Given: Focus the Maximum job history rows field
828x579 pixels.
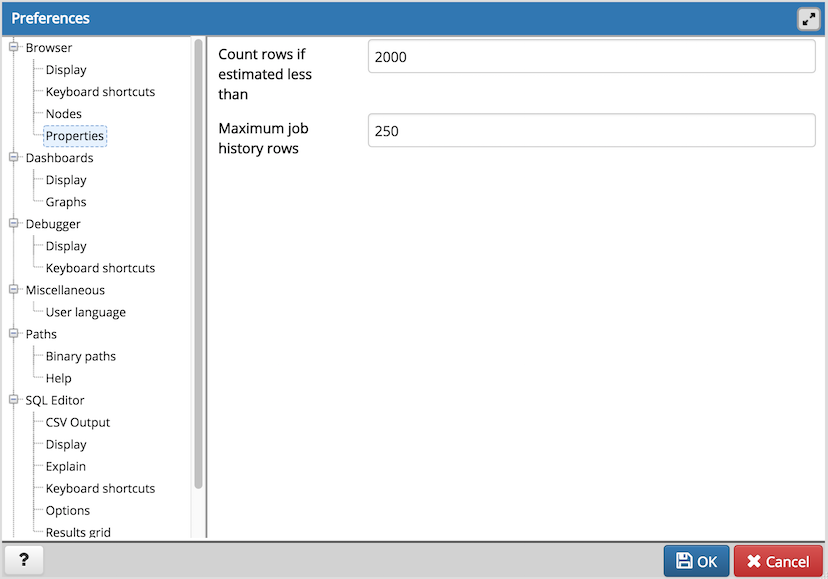Looking at the screenshot, I should [x=591, y=131].
